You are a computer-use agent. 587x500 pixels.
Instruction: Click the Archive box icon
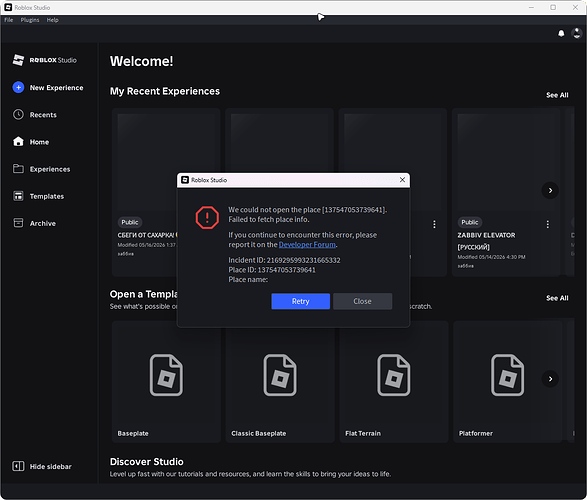coord(18,223)
